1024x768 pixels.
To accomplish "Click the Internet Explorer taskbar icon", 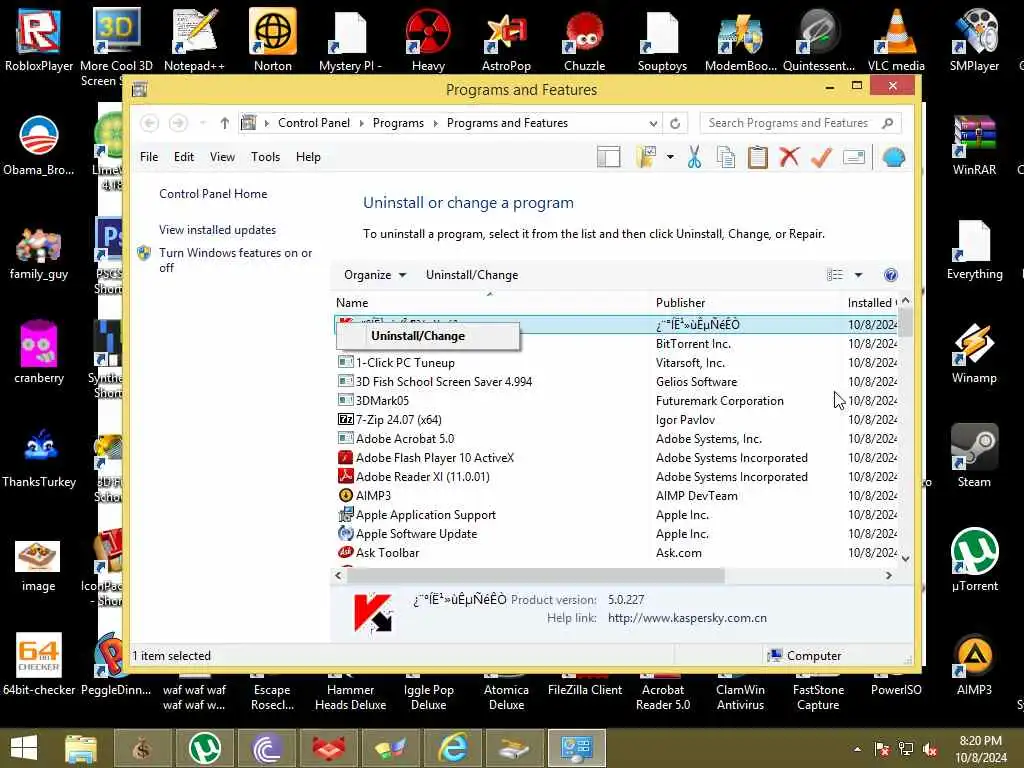I will pos(453,748).
